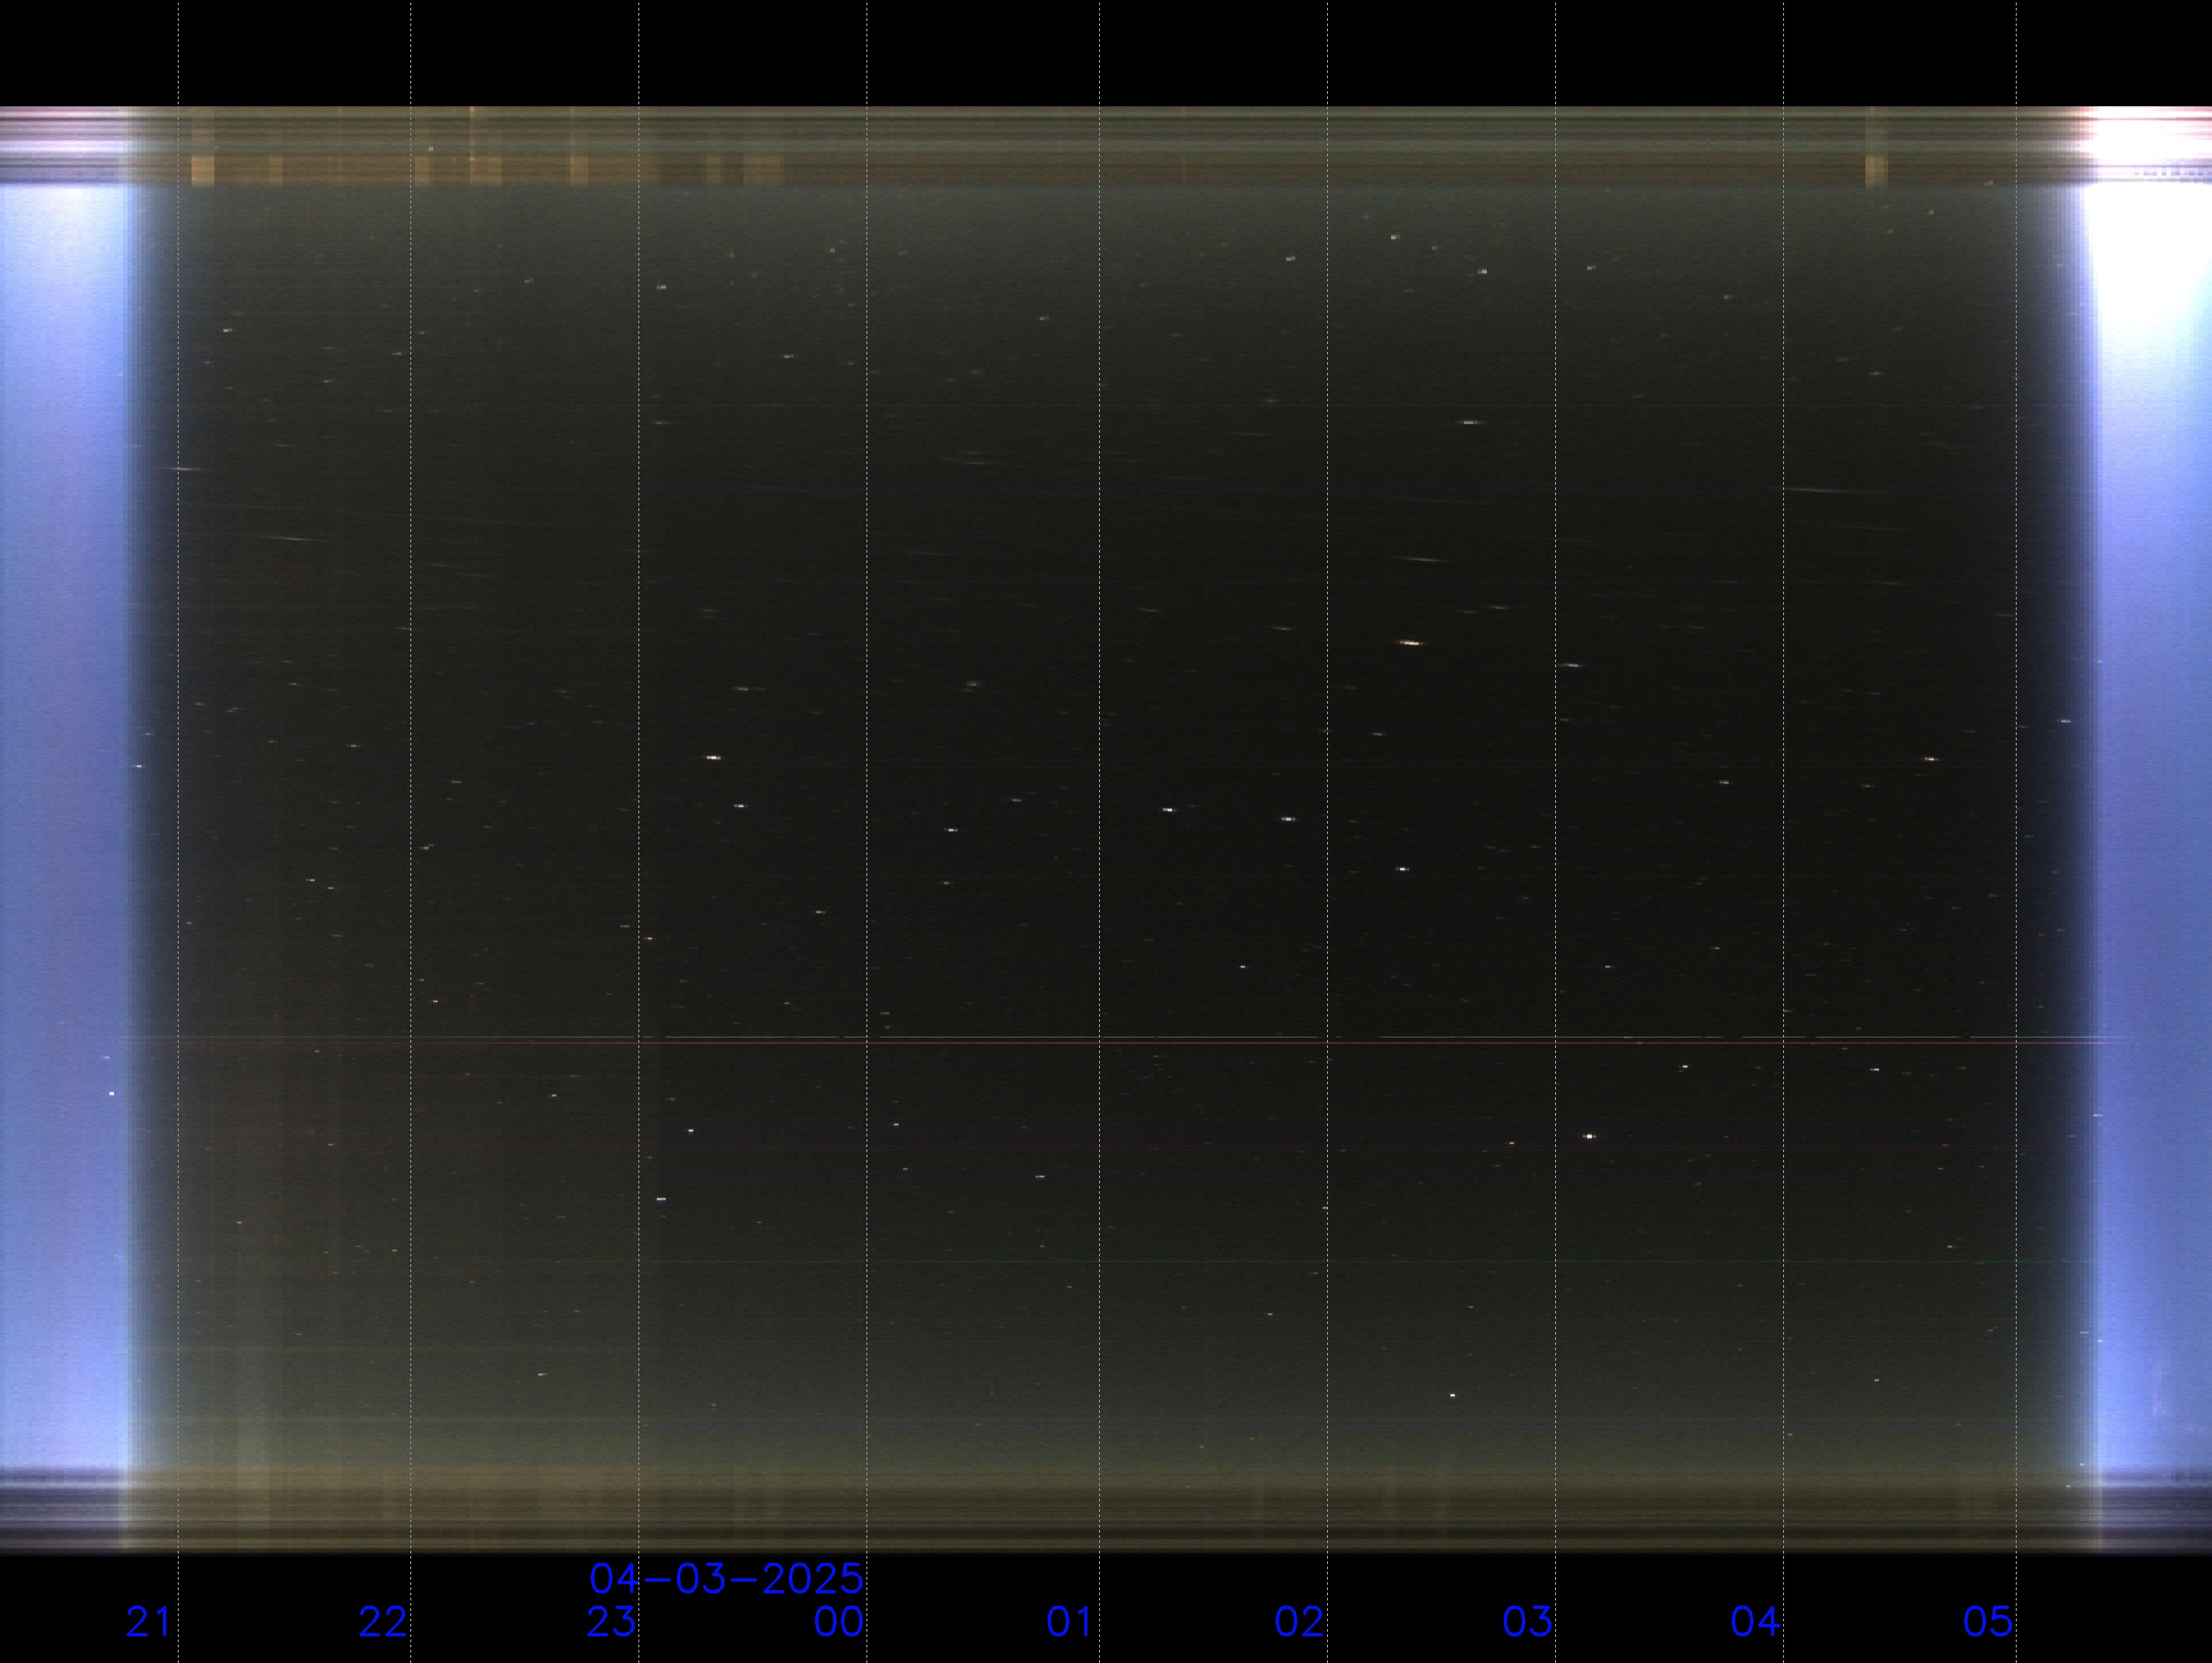Click the 05 hour label
This screenshot has height=1663, width=2212.
(1988, 1622)
